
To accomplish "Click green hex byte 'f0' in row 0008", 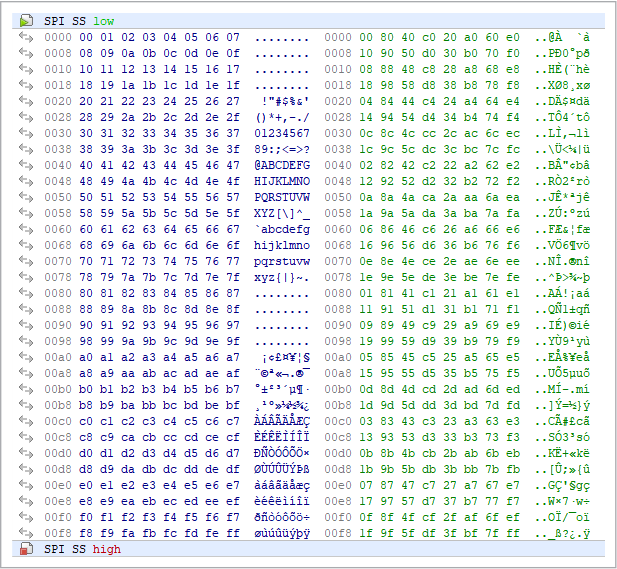I will (513, 53).
